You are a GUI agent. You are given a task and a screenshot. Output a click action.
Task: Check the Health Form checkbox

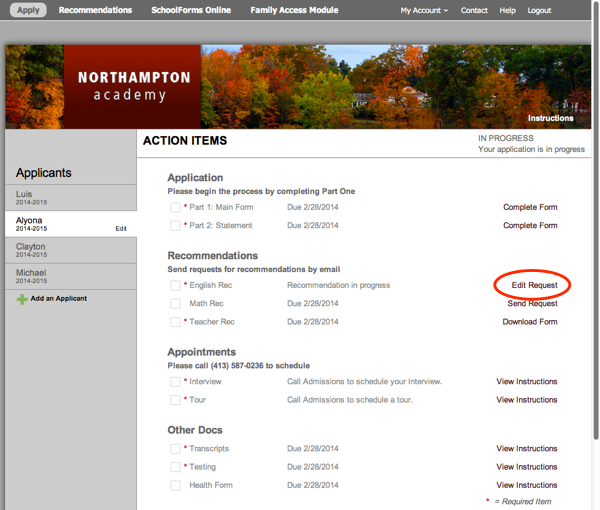175,486
